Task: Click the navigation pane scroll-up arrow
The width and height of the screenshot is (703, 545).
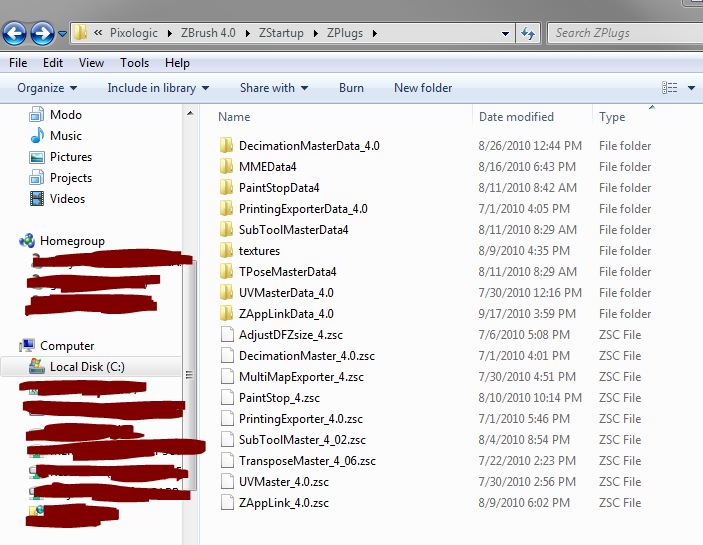Action: tap(190, 113)
